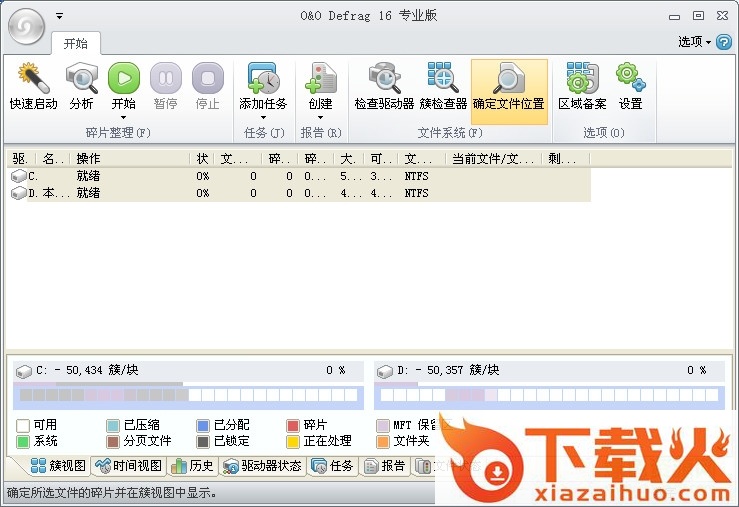Start defragmentation with green 开始 play button

tap(123, 78)
